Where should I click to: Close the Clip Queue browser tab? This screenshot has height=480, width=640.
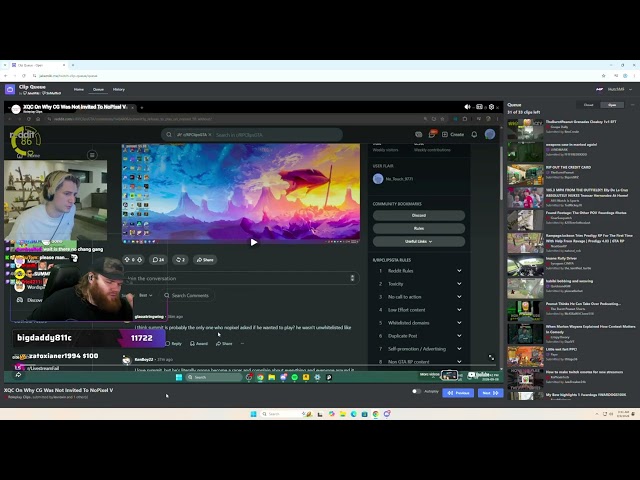coord(64,65)
